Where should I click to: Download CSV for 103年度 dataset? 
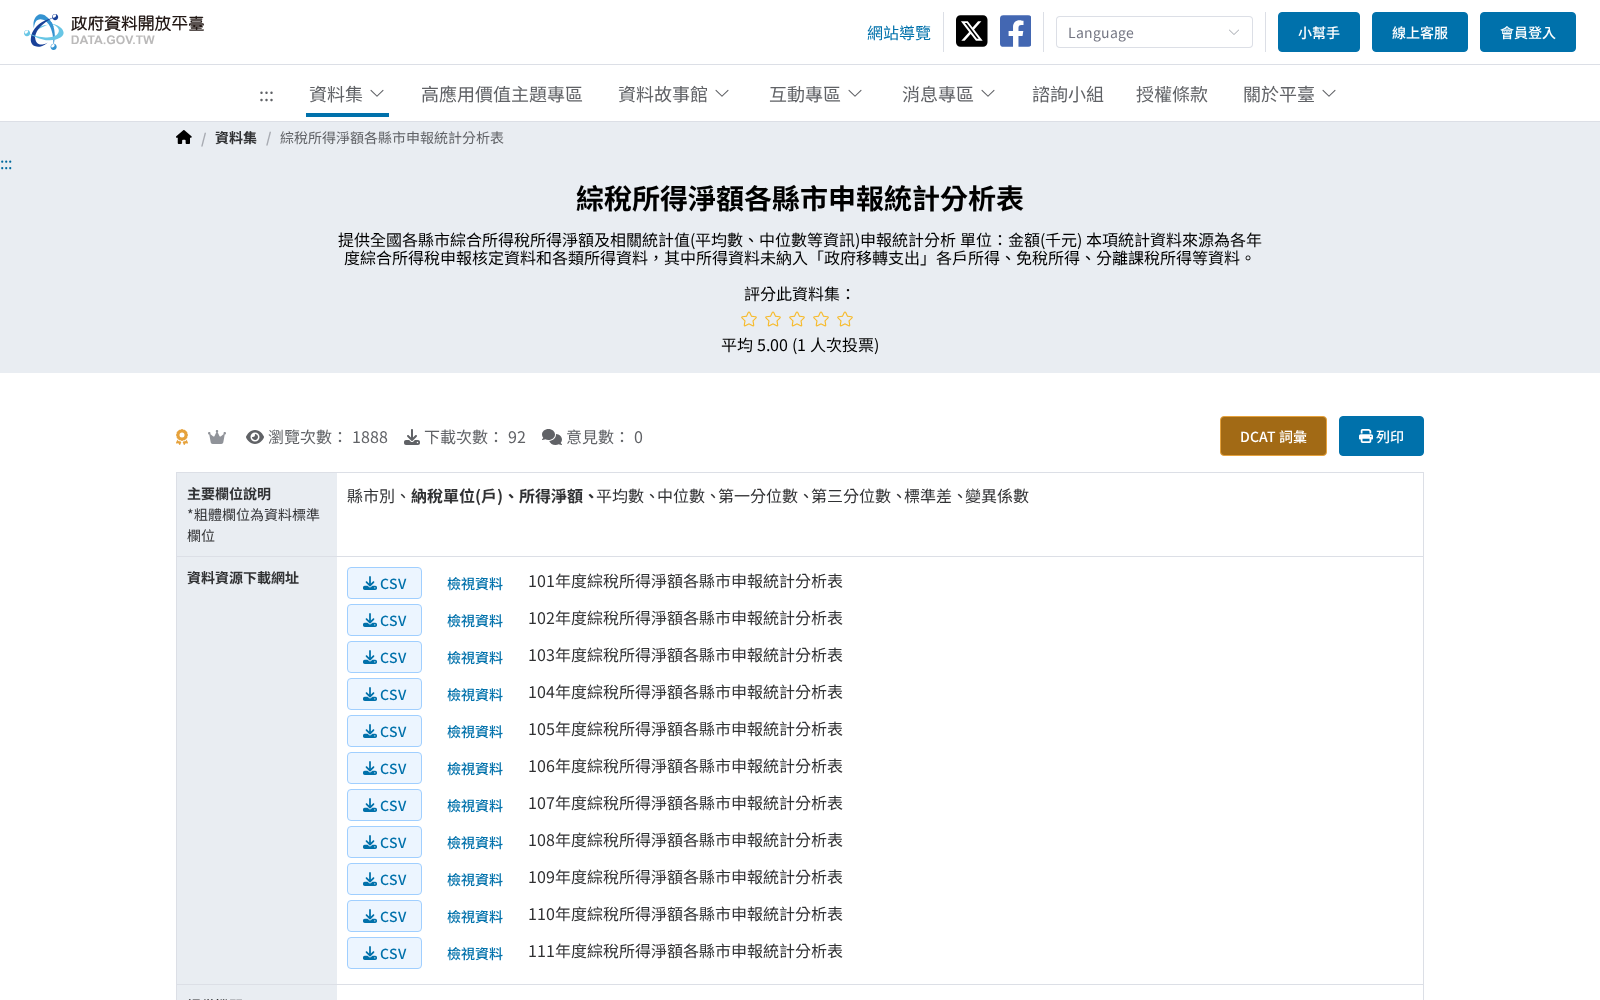coord(384,657)
